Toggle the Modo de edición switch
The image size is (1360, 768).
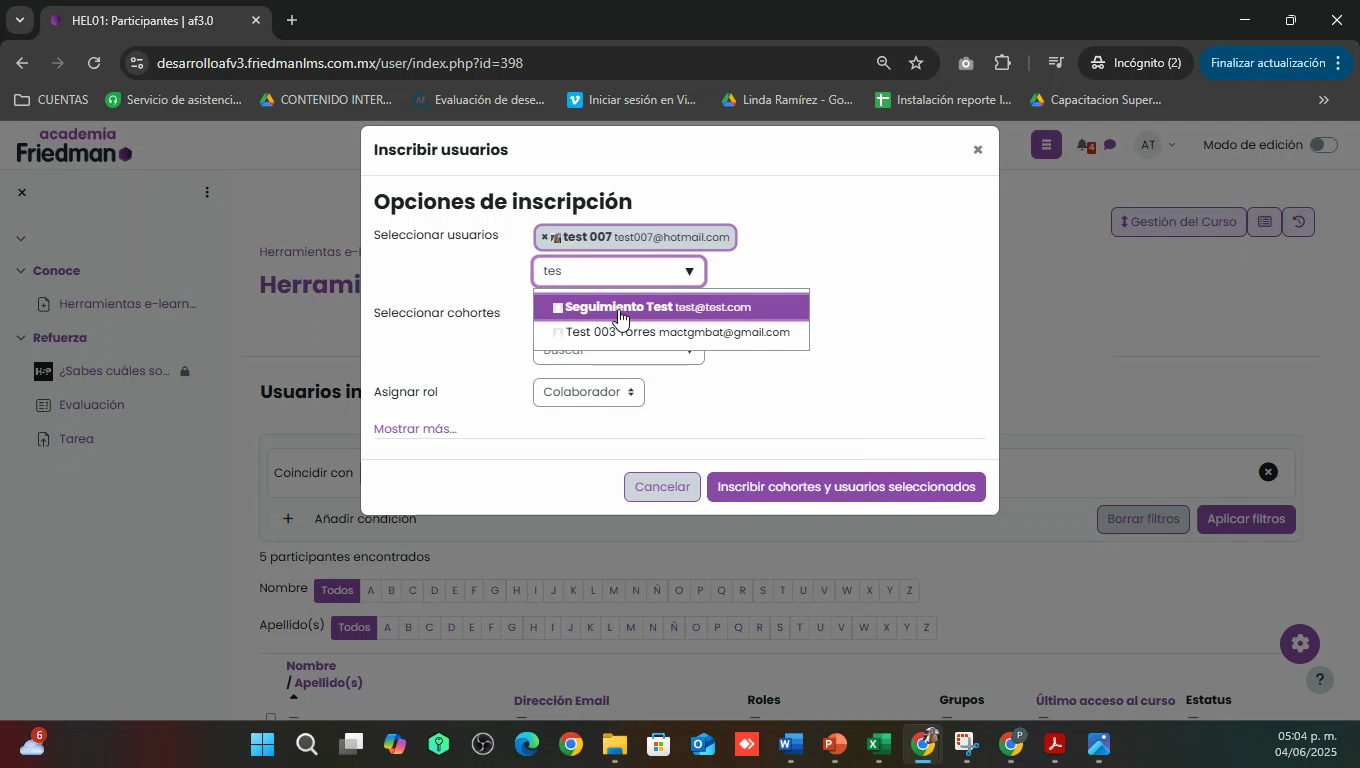[1323, 145]
